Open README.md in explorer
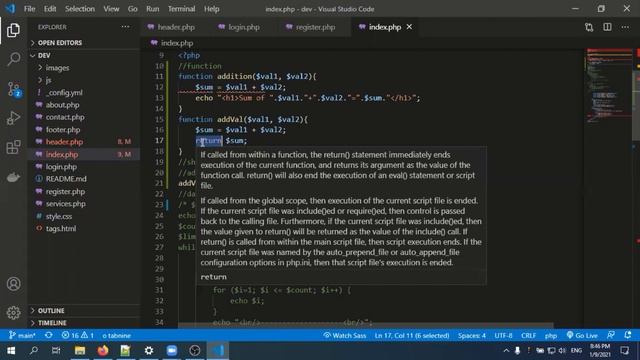This screenshot has height=360, width=640. (x=84, y=179)
